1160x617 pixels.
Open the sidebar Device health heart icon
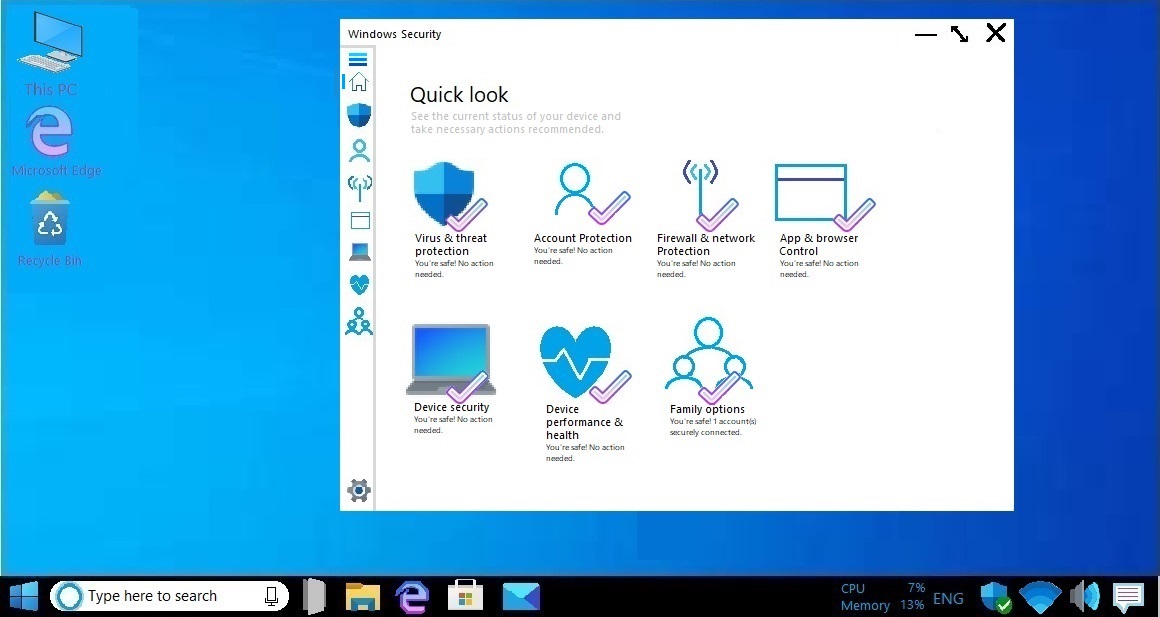360,284
